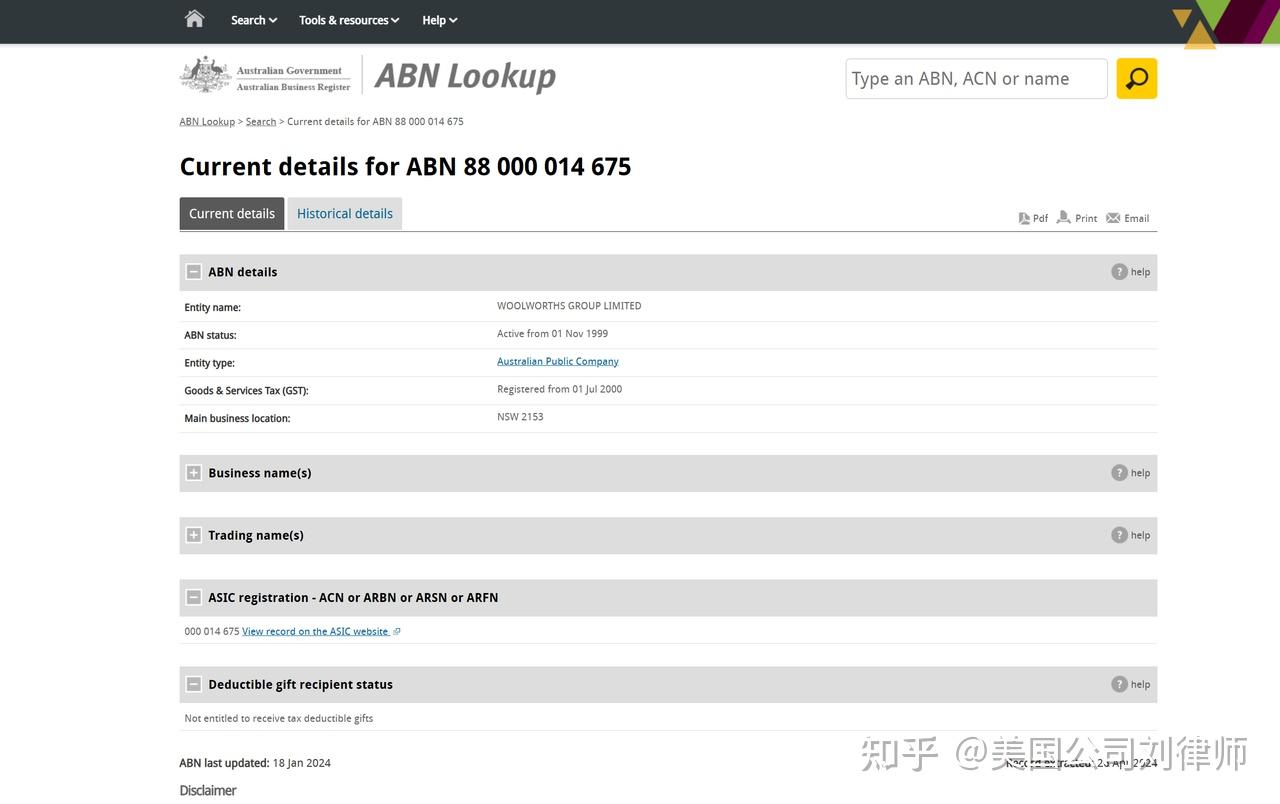
Task: Open the Australian Public Company link
Action: pos(558,362)
